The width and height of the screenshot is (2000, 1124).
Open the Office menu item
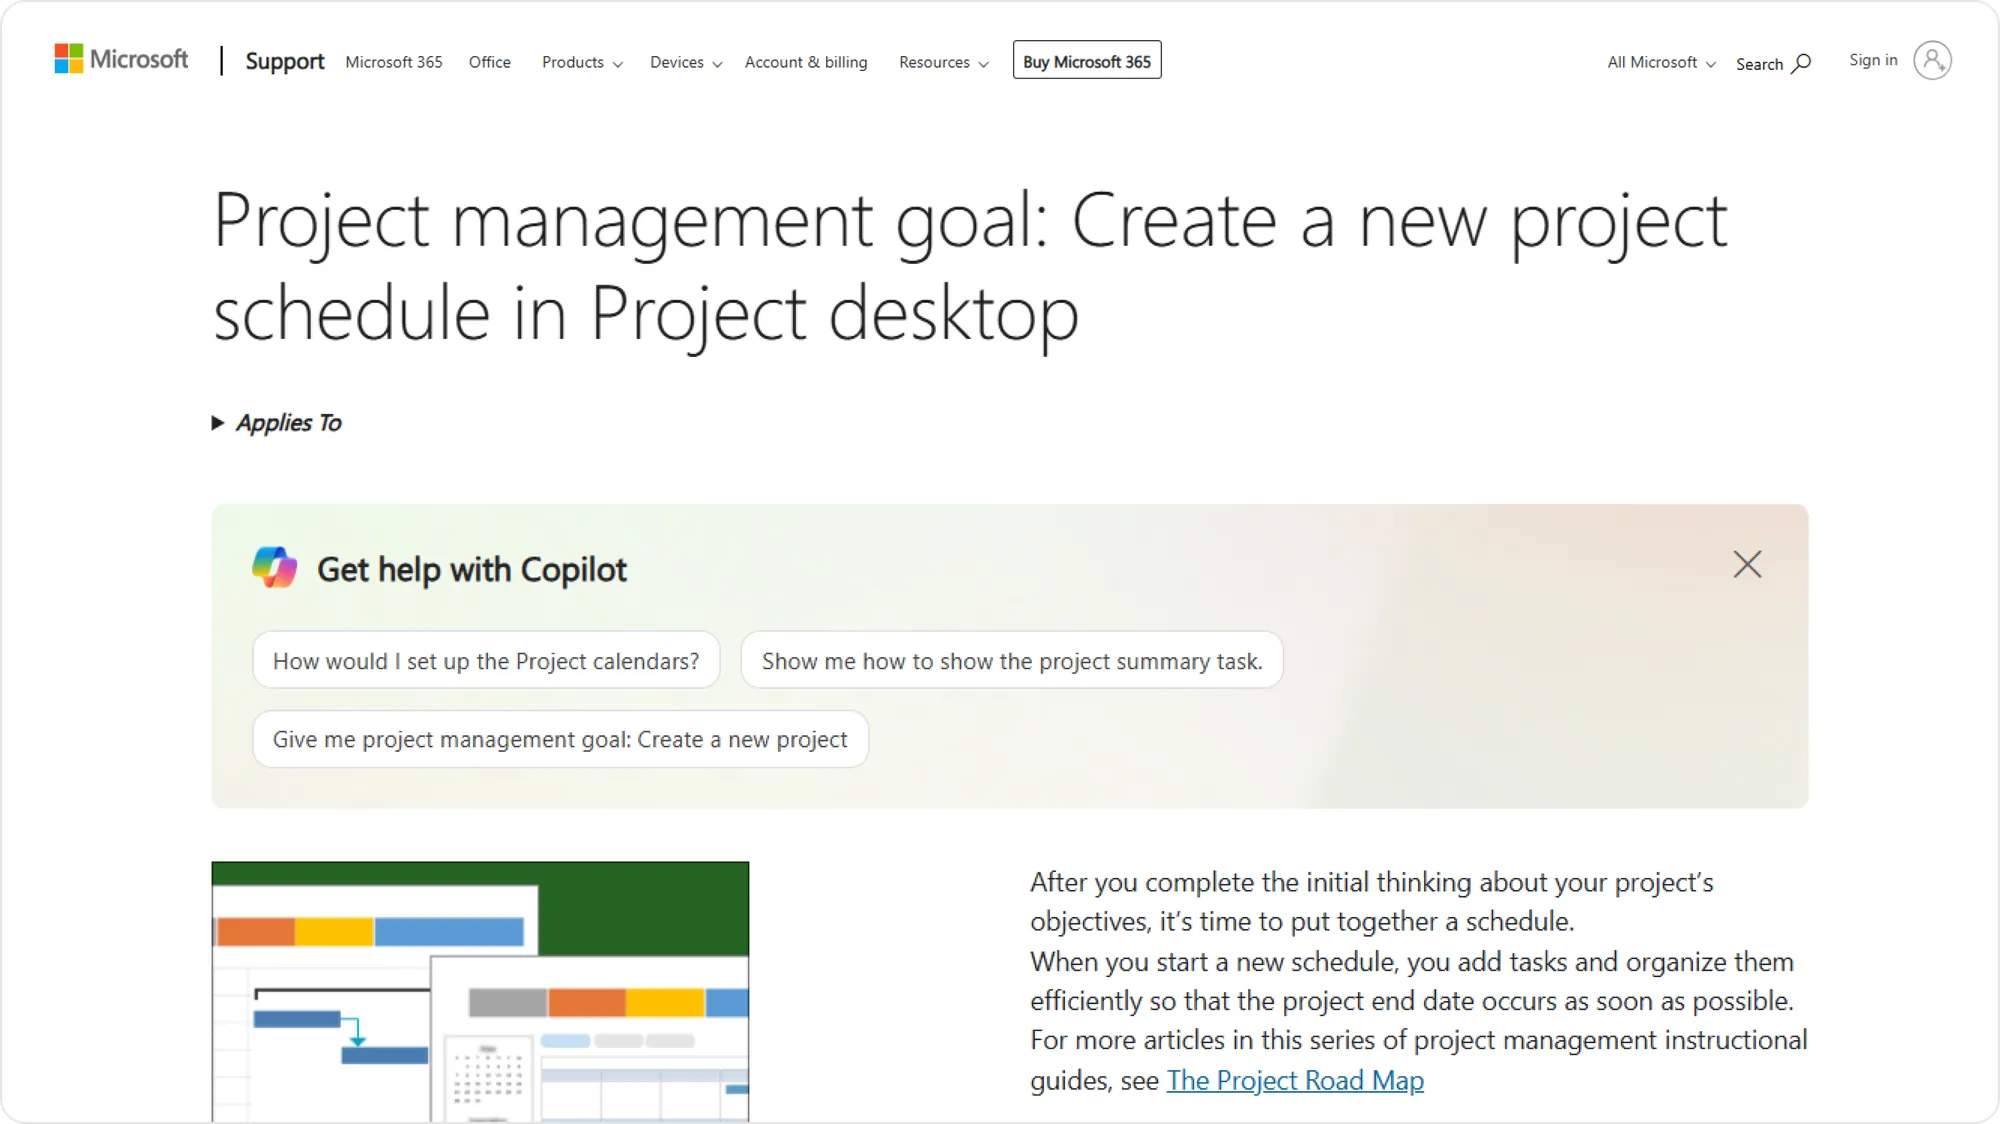pos(490,62)
